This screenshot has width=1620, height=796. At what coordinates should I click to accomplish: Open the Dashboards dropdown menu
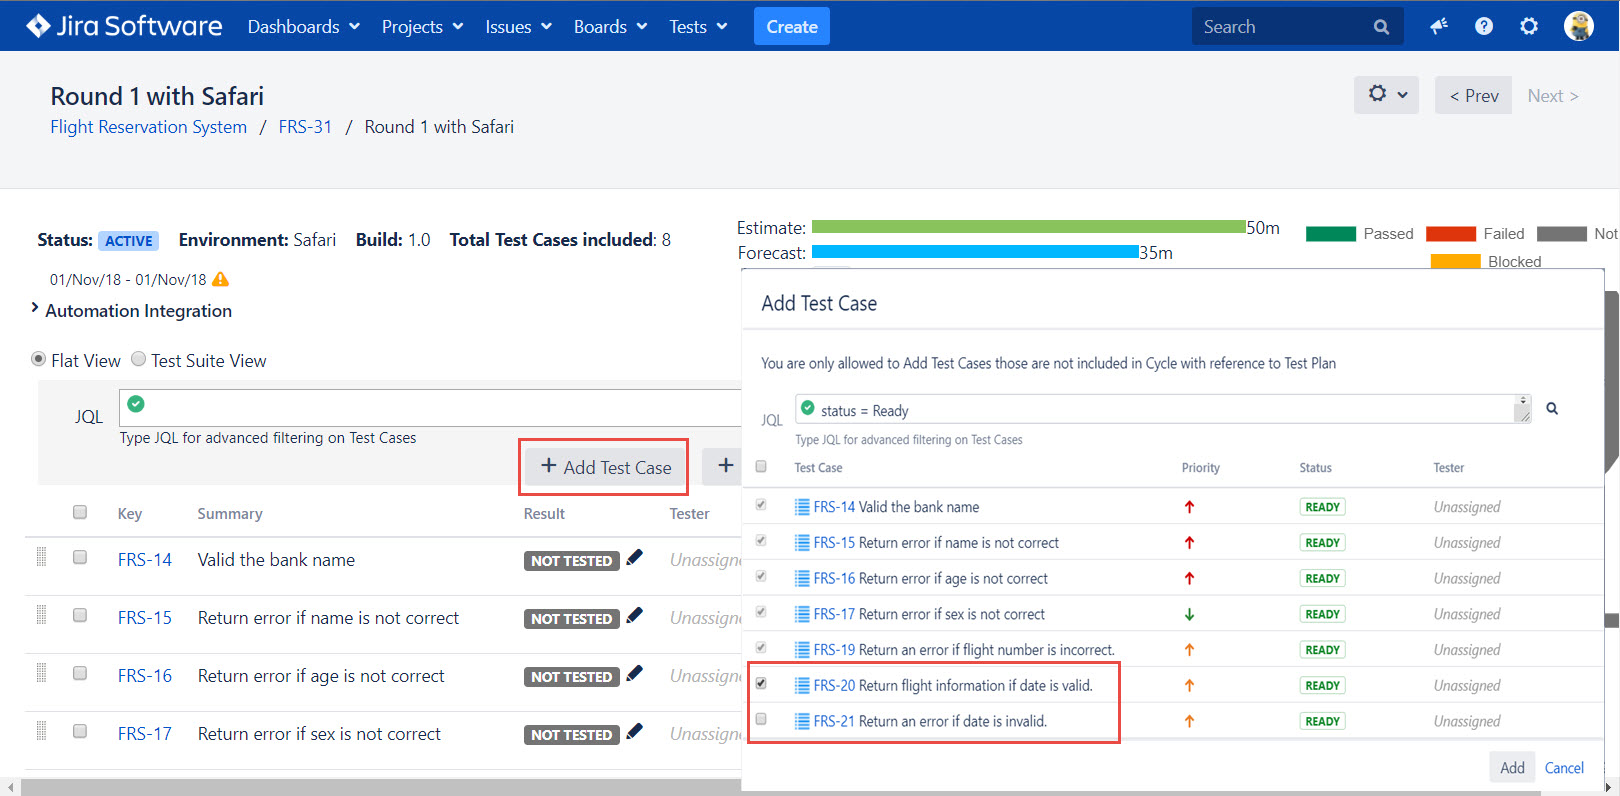click(303, 27)
